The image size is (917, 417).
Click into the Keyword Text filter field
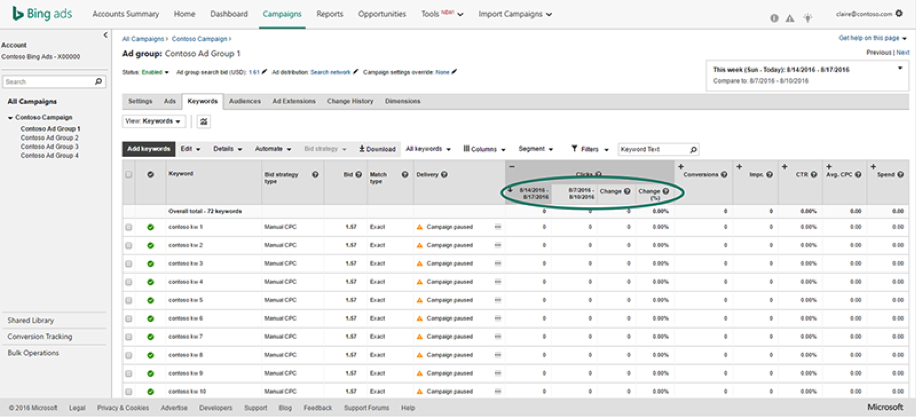pyautogui.click(x=653, y=149)
